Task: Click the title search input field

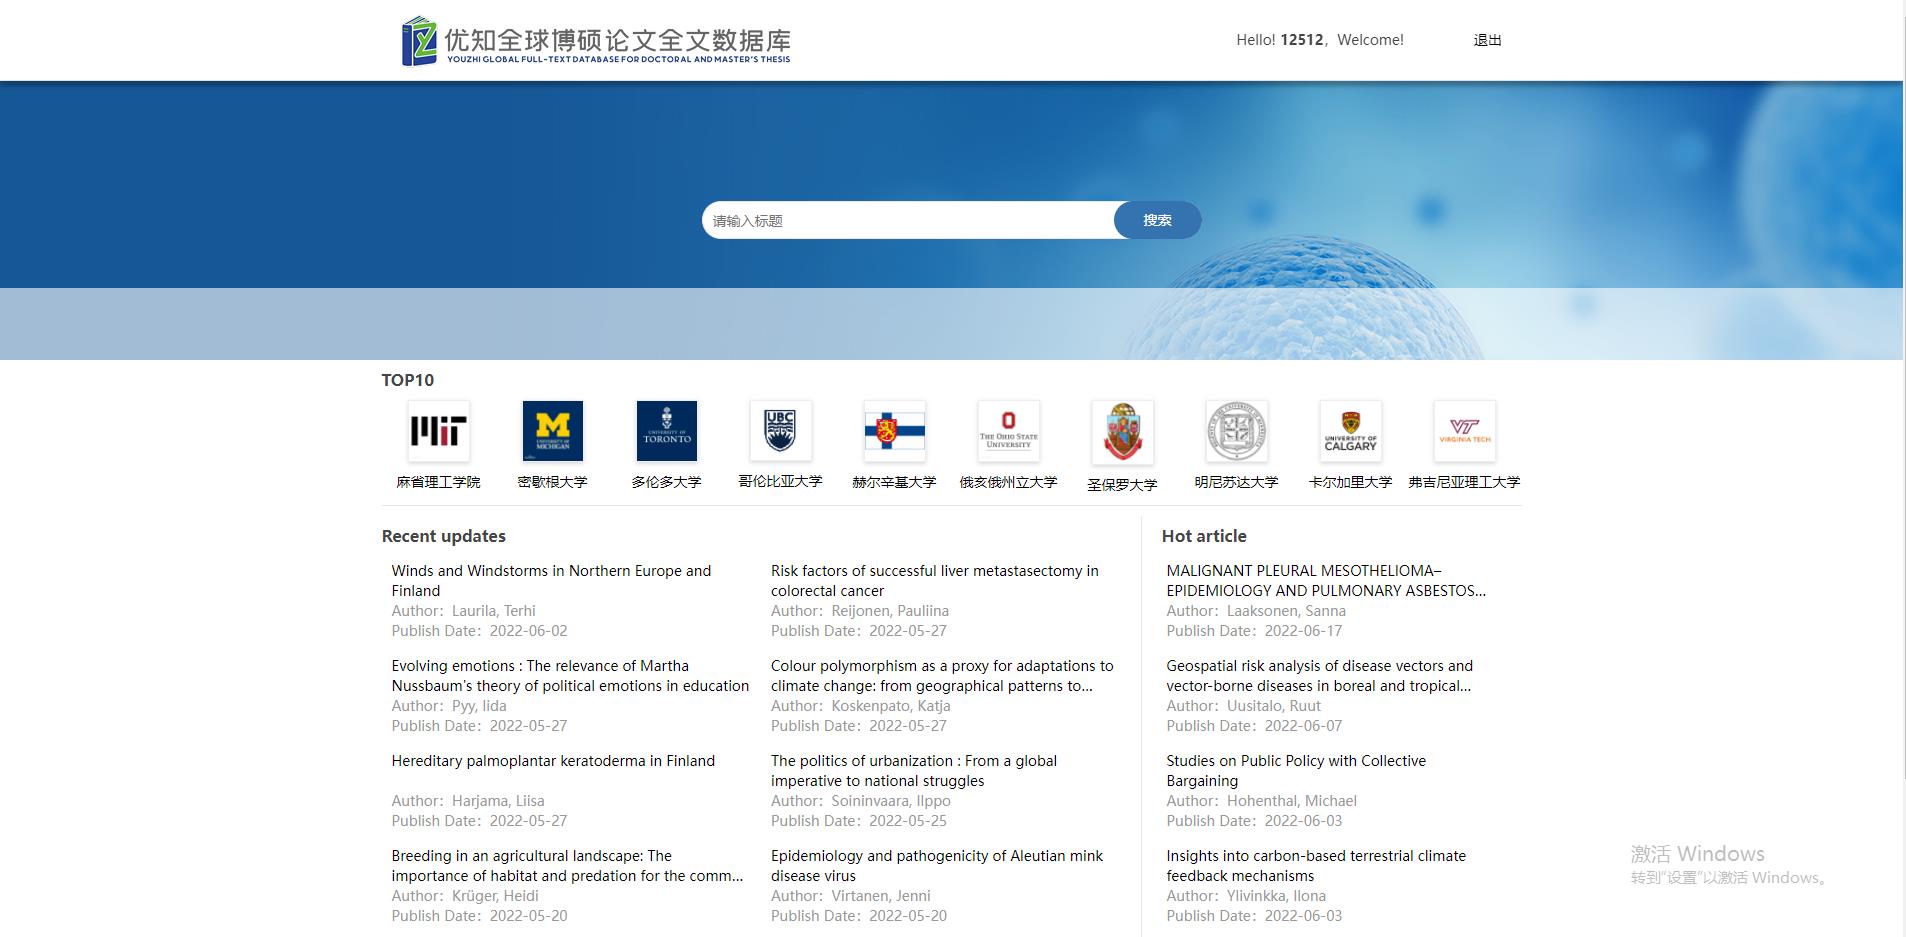Action: coord(907,220)
